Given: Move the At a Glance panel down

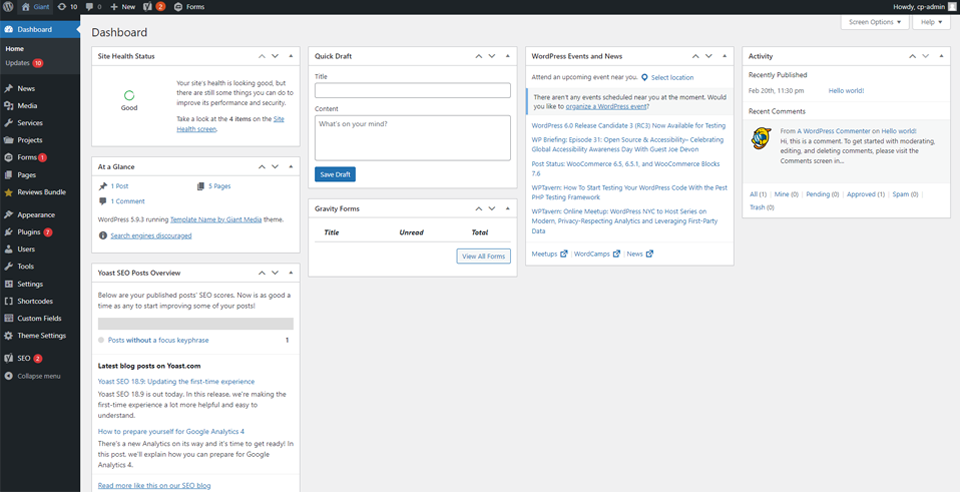Looking at the screenshot, I should tap(276, 166).
